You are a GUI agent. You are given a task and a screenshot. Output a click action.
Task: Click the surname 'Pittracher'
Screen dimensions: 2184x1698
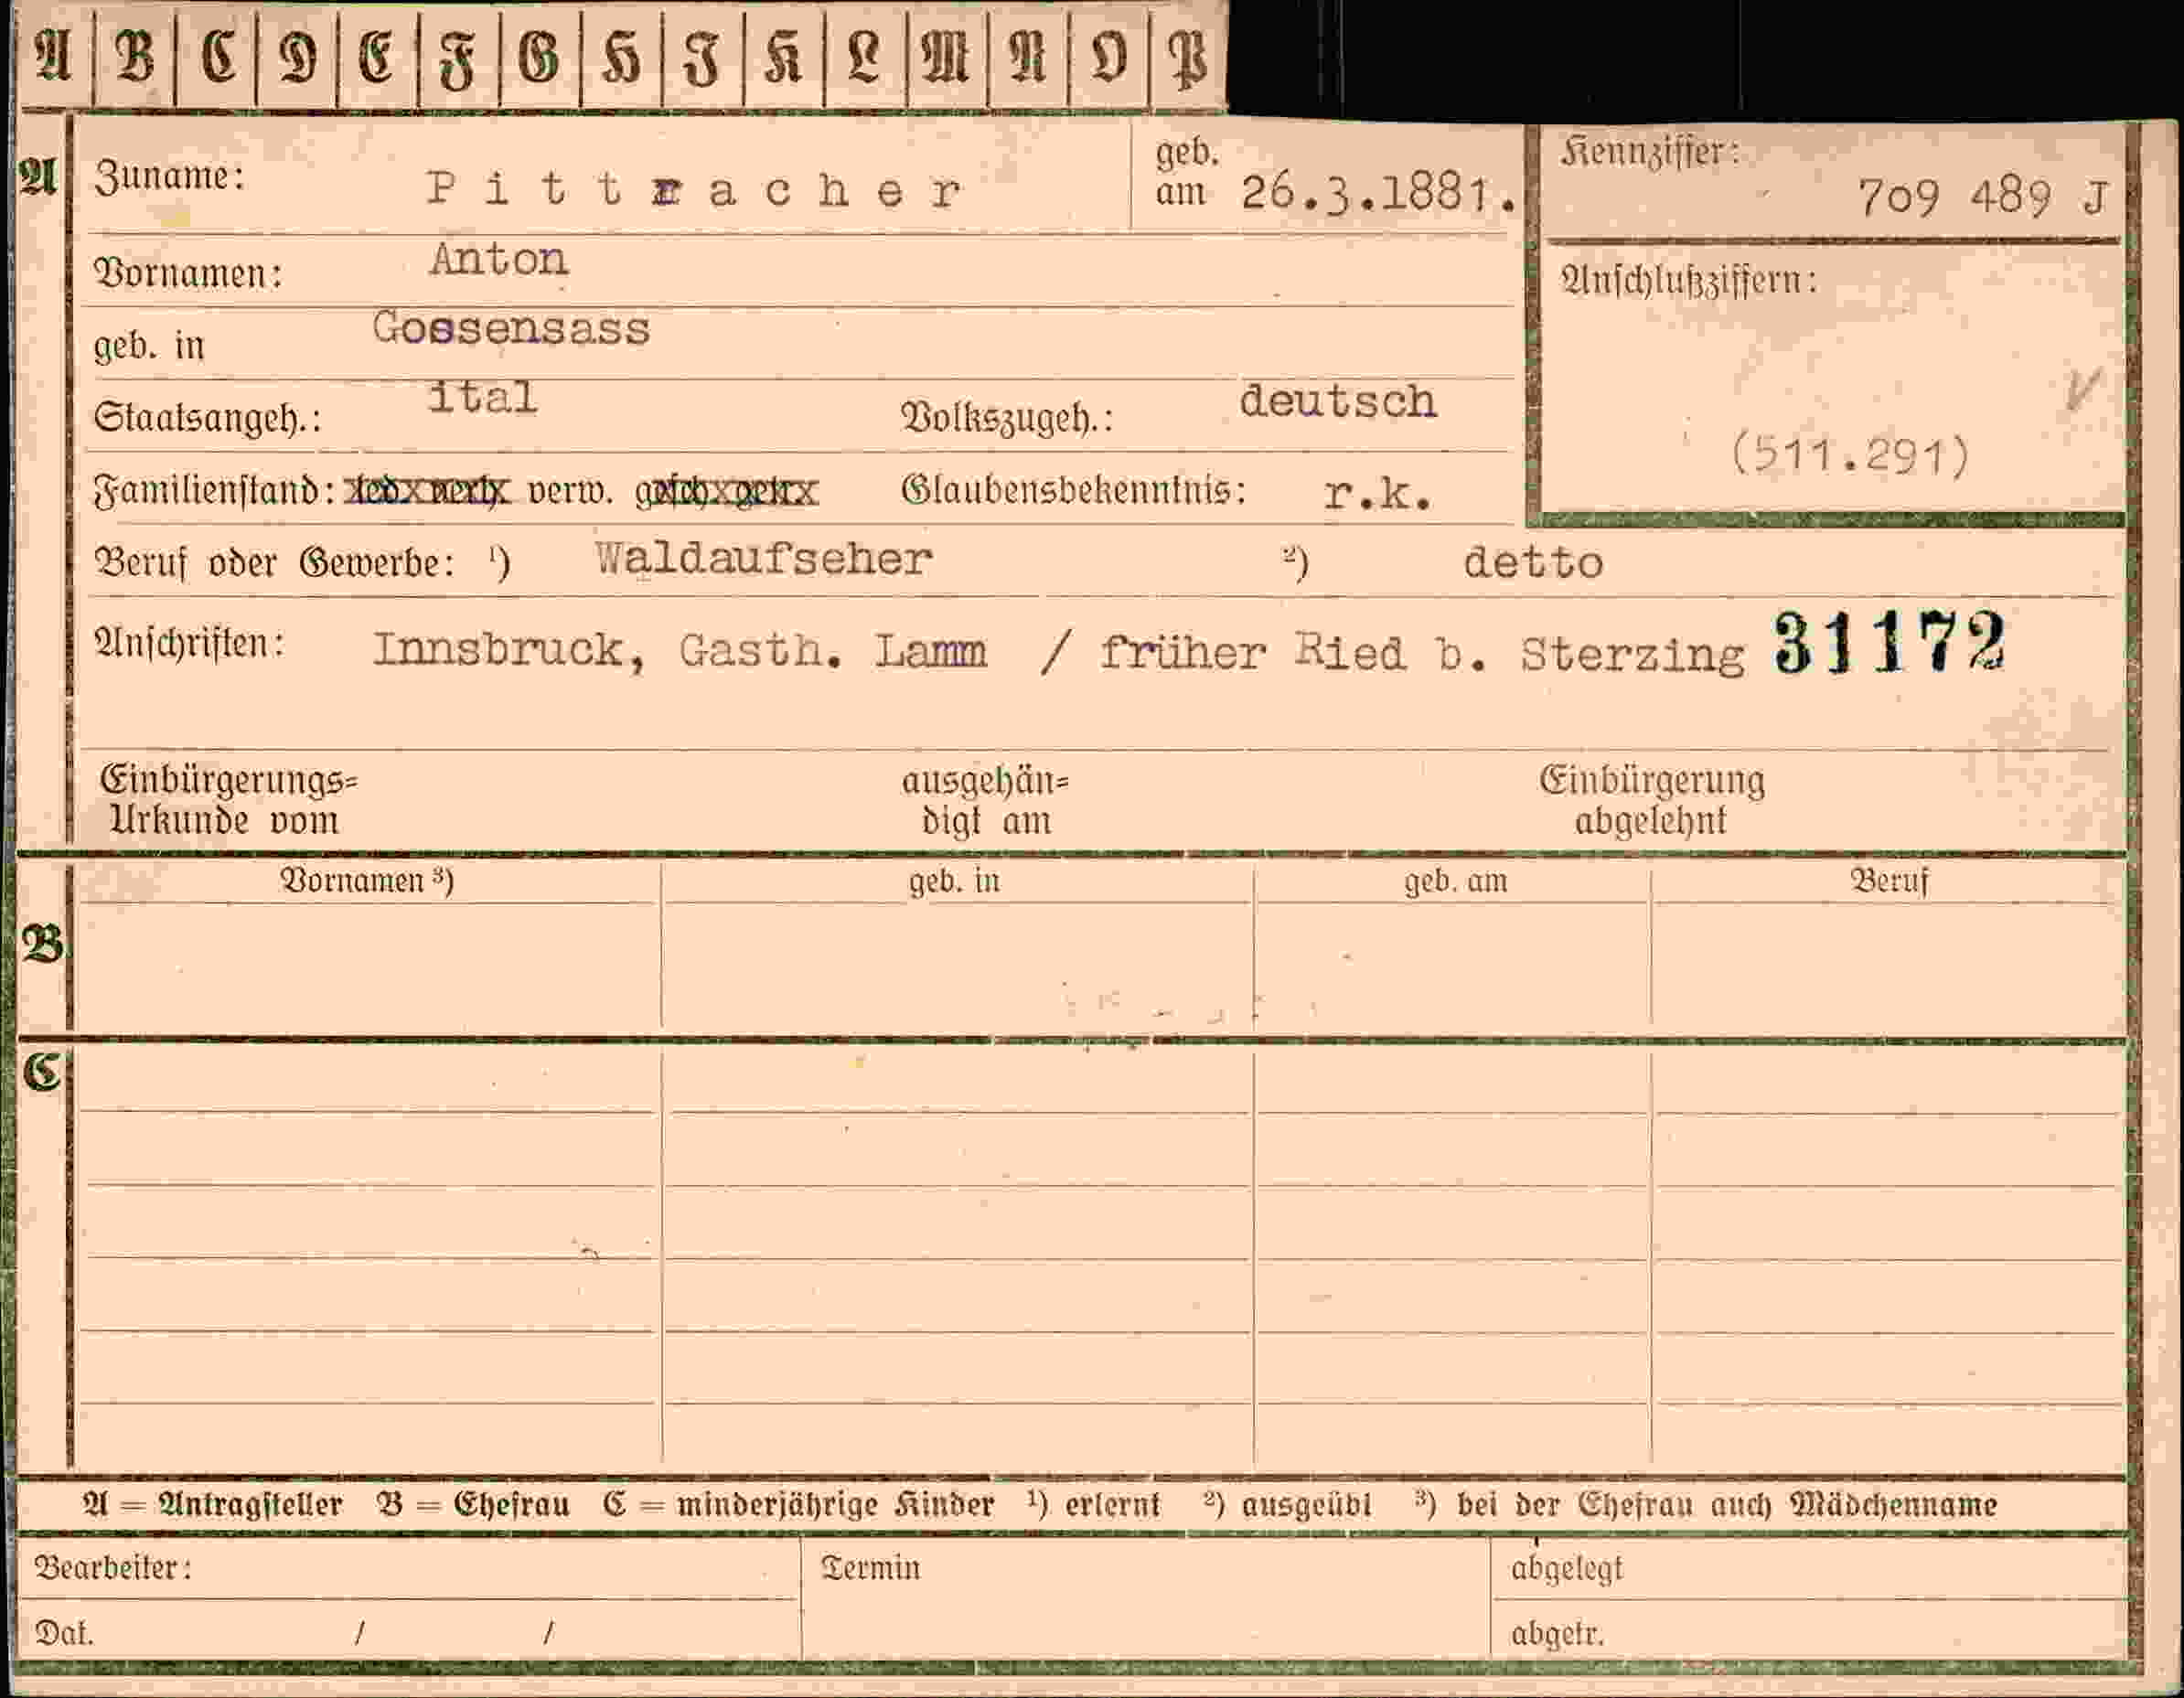pyautogui.click(x=695, y=189)
